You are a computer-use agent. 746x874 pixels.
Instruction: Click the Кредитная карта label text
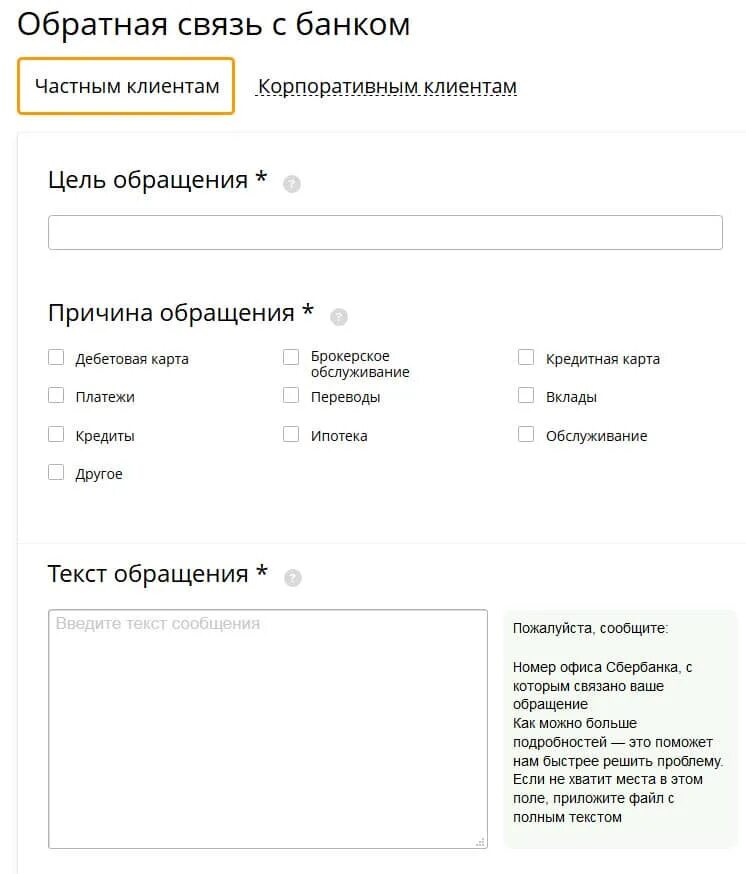[603, 359]
